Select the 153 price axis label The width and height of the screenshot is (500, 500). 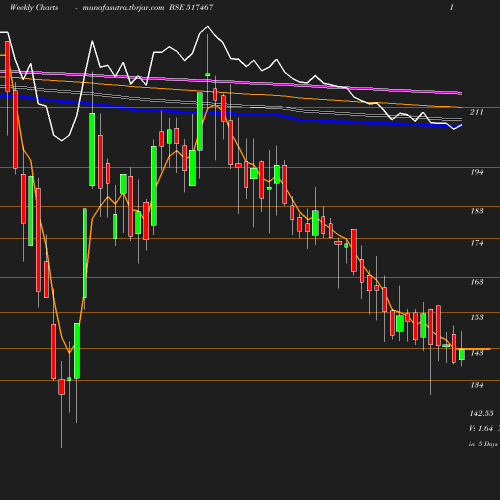coord(477,317)
